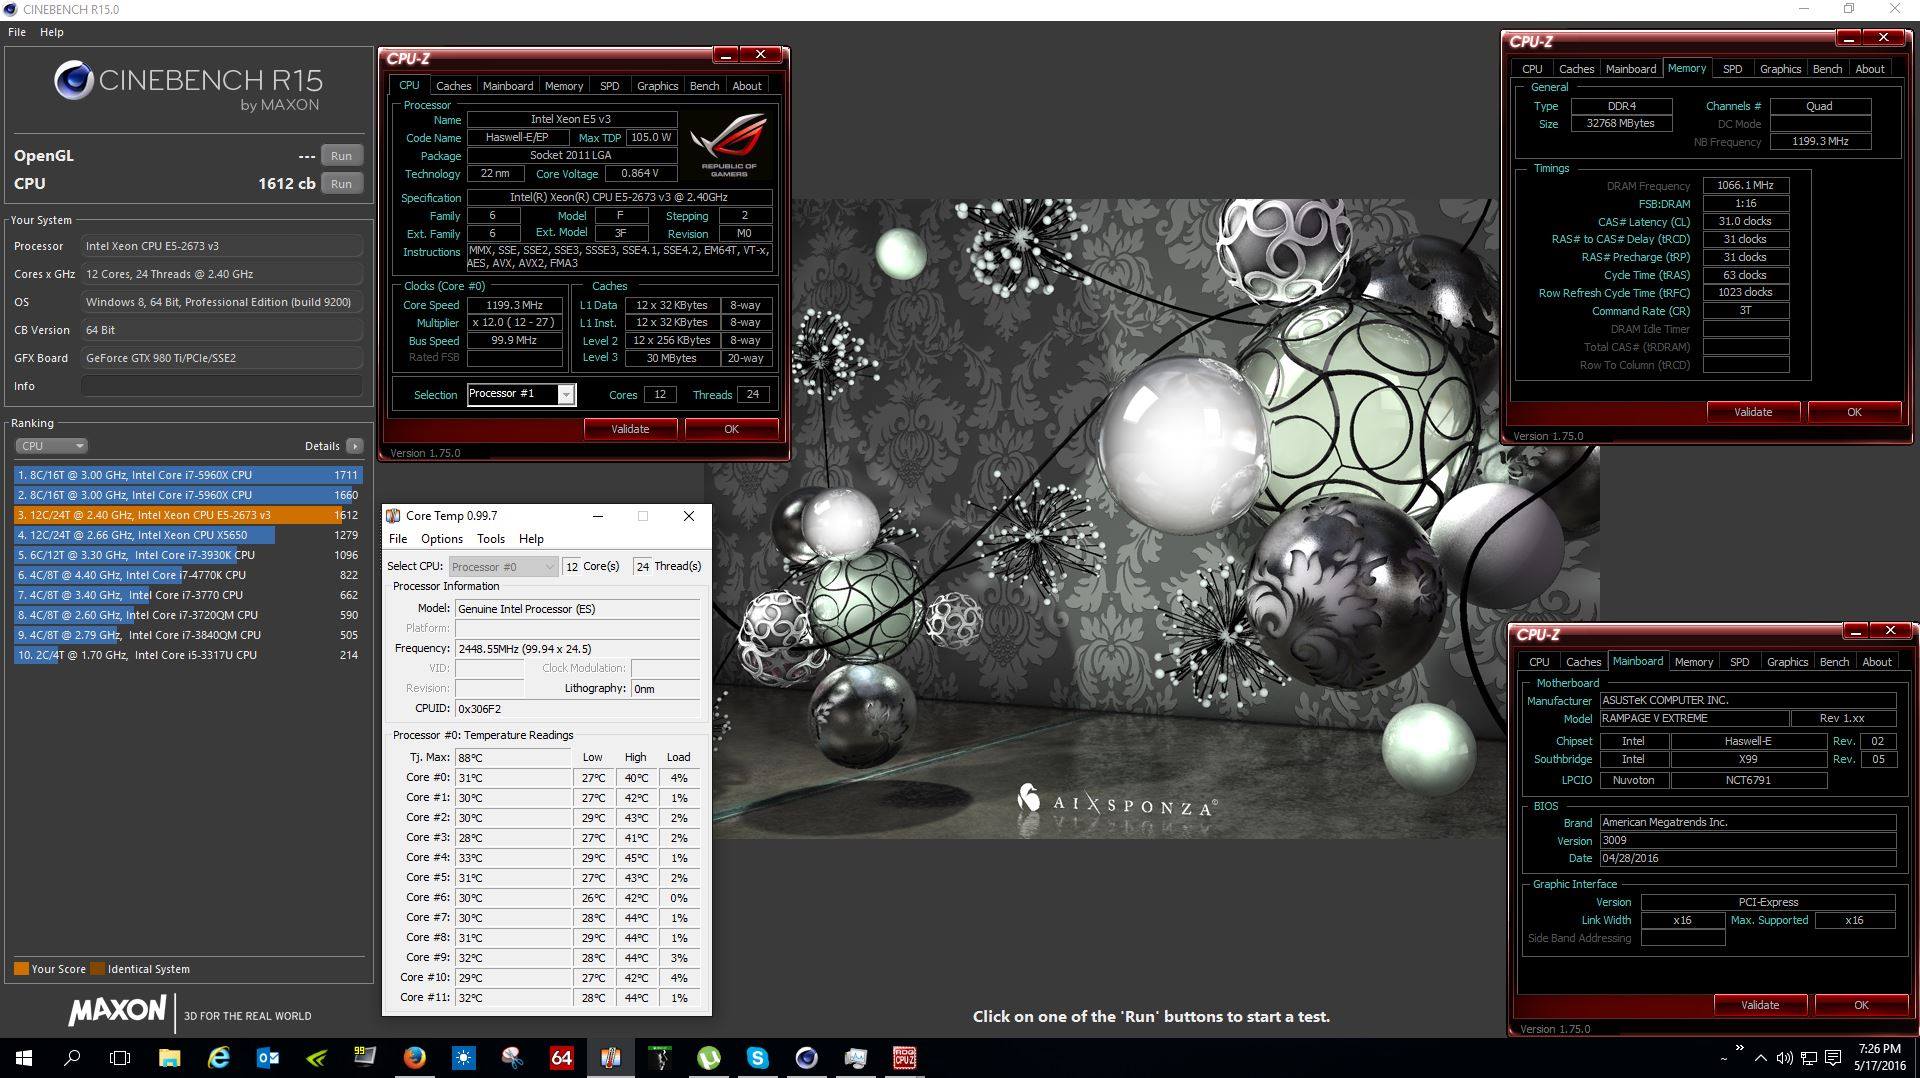
Task: Open Fraps monitor icon in taskbar
Action: tap(365, 1056)
